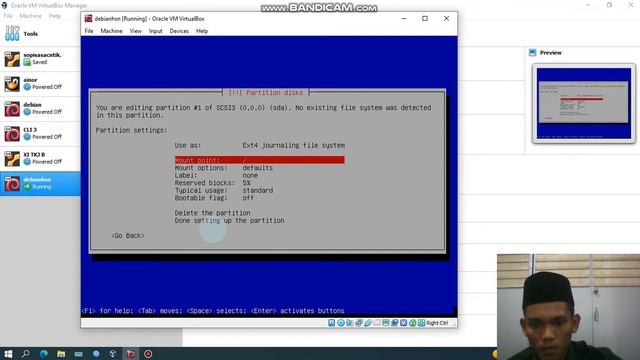
Task: Click the sopiasacntik VM icon in Manager list
Action: tap(12, 59)
